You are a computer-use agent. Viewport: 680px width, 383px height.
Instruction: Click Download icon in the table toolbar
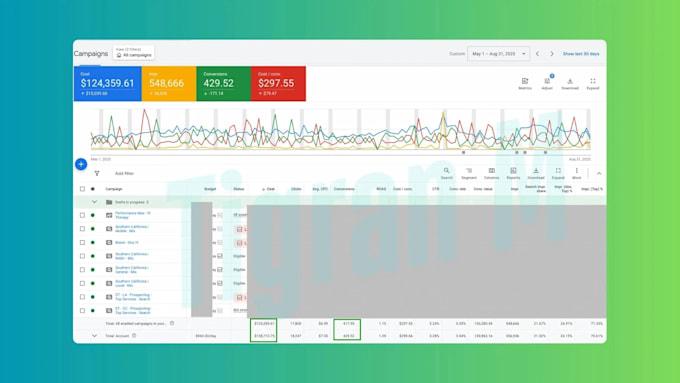click(x=536, y=171)
